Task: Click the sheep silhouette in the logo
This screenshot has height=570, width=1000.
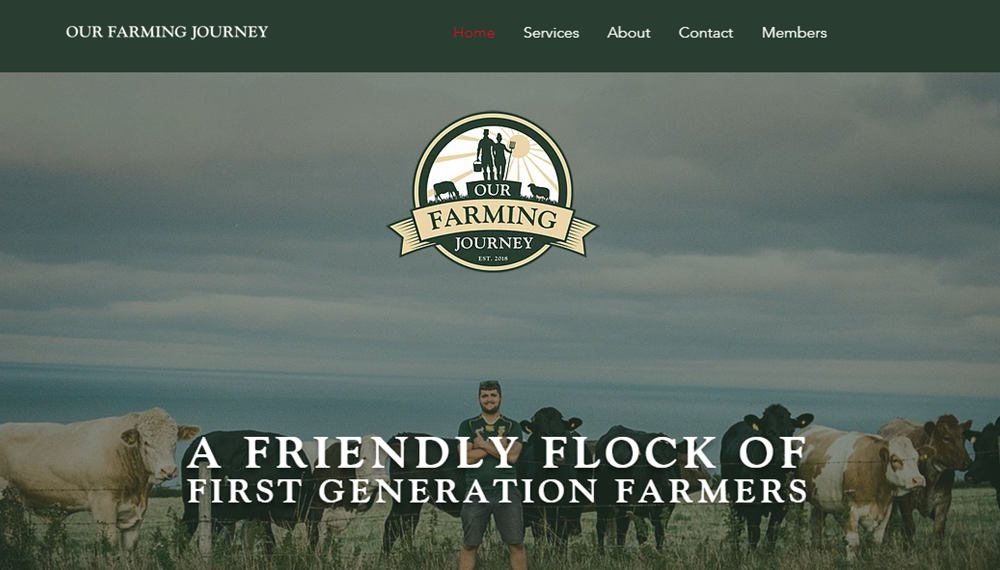Action: click(x=540, y=191)
